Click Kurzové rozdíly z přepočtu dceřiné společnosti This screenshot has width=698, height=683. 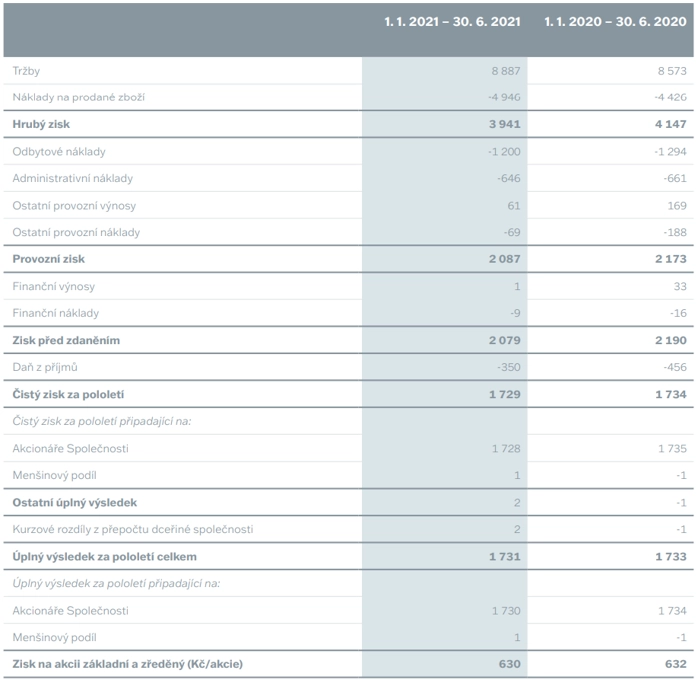[133, 529]
